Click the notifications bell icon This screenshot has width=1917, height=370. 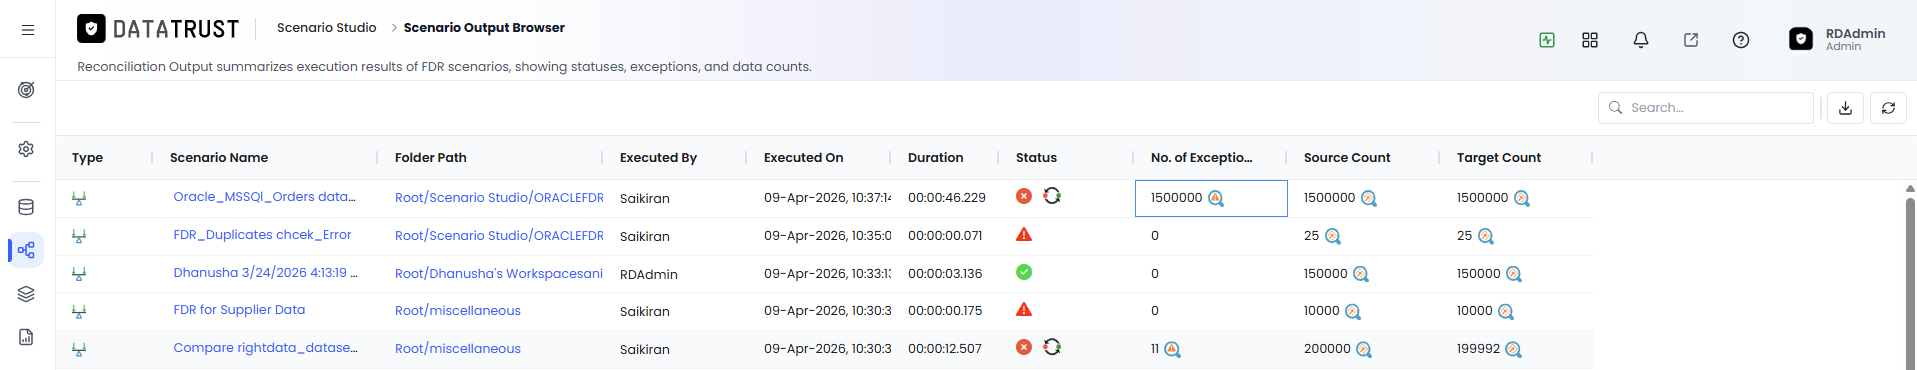(x=1641, y=40)
